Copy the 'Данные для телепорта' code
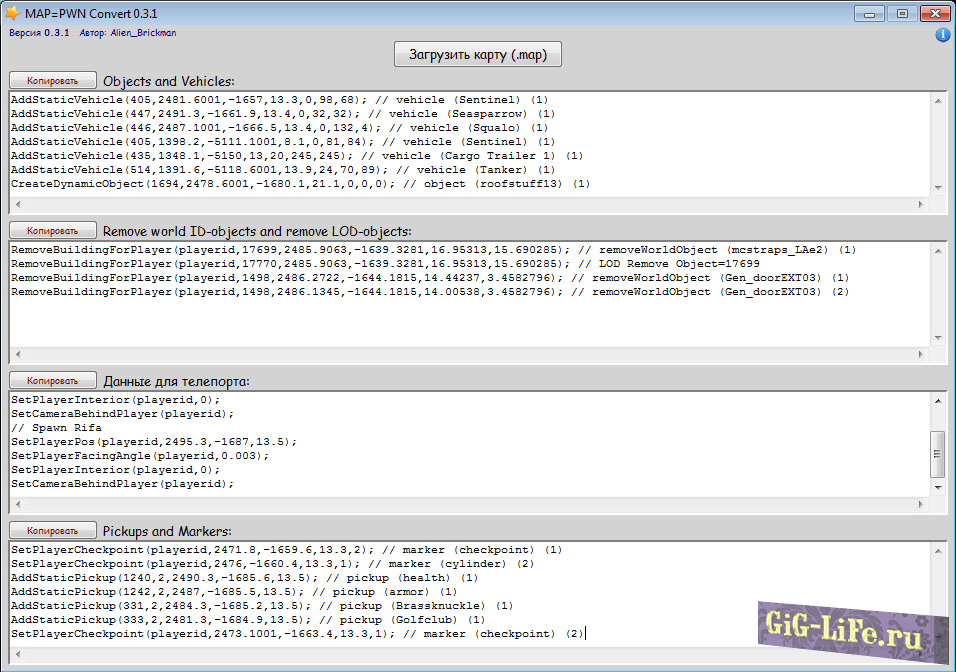This screenshot has height=672, width=956. coord(53,380)
